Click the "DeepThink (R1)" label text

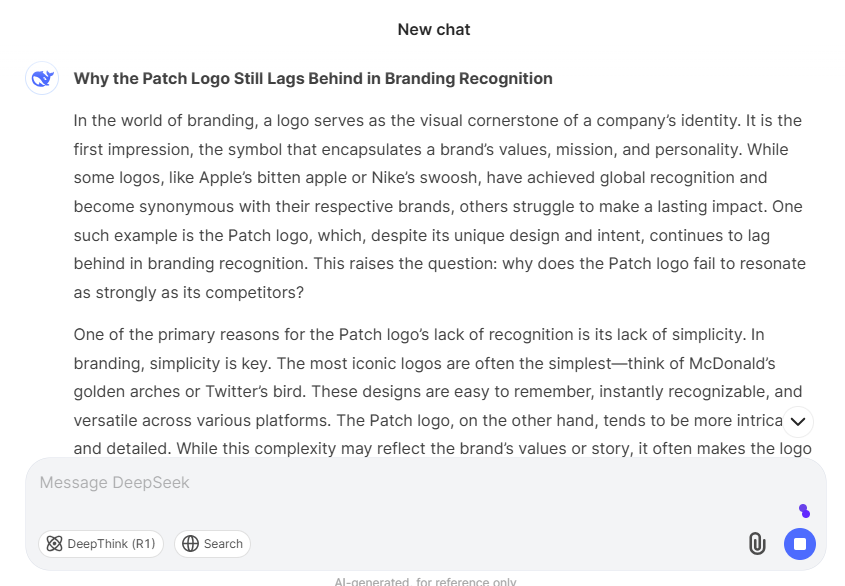[111, 544]
